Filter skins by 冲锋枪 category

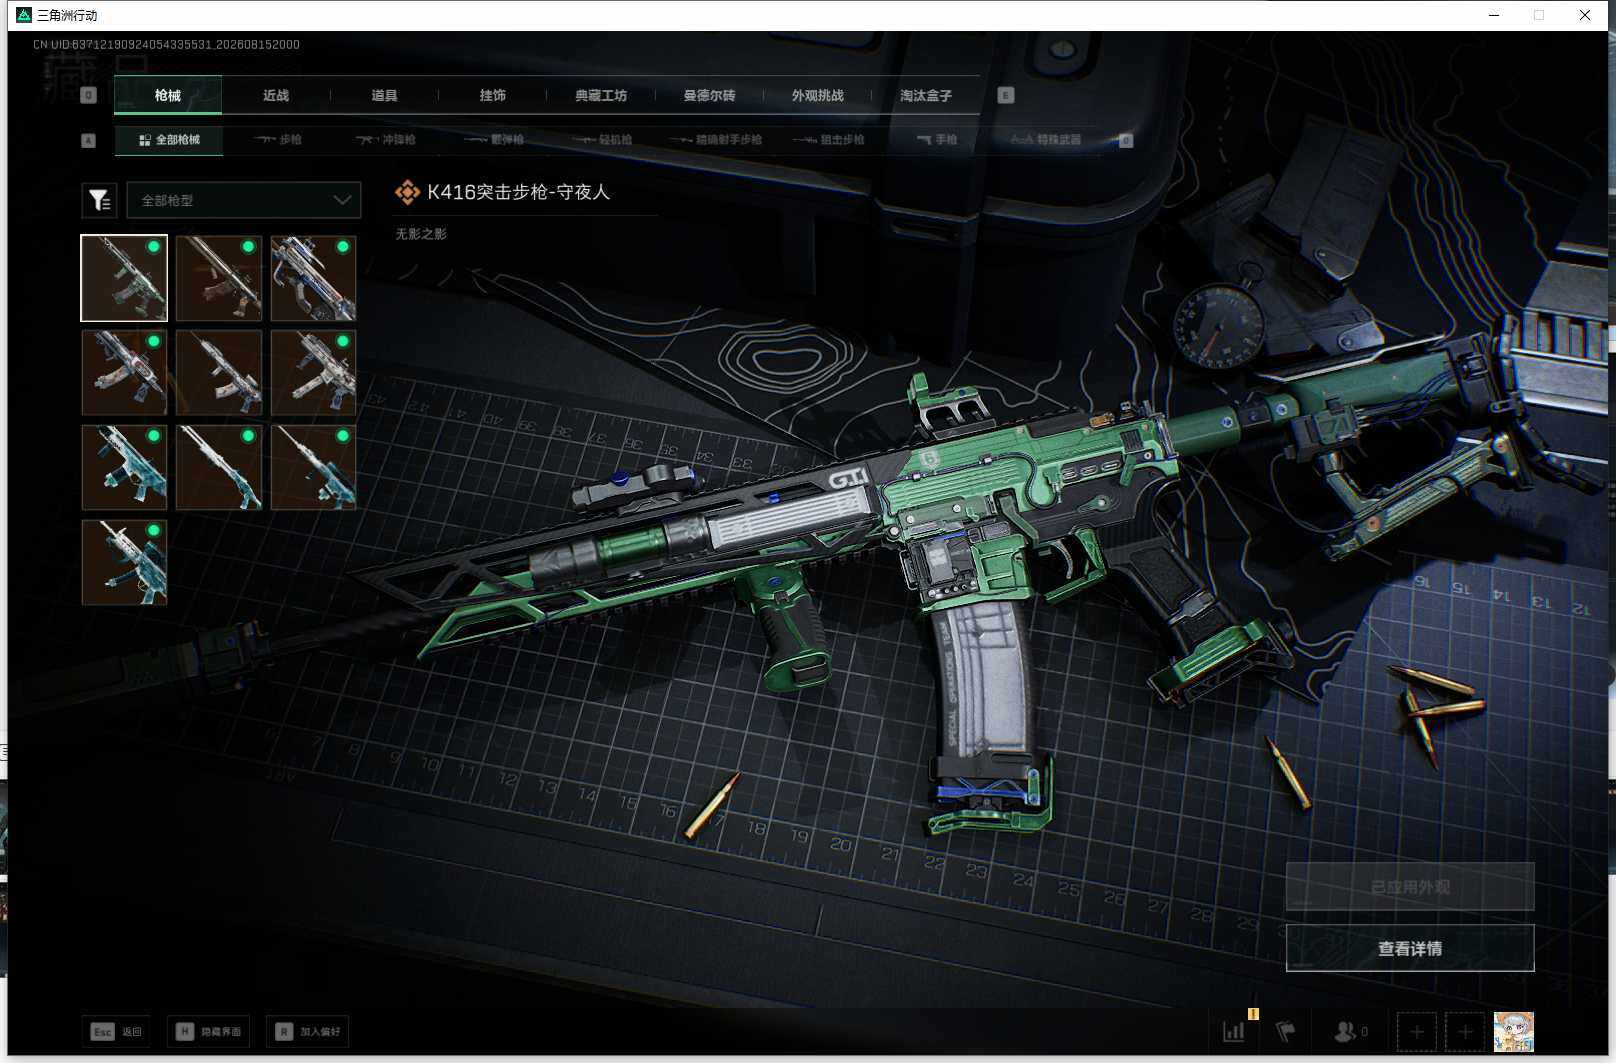click(386, 140)
